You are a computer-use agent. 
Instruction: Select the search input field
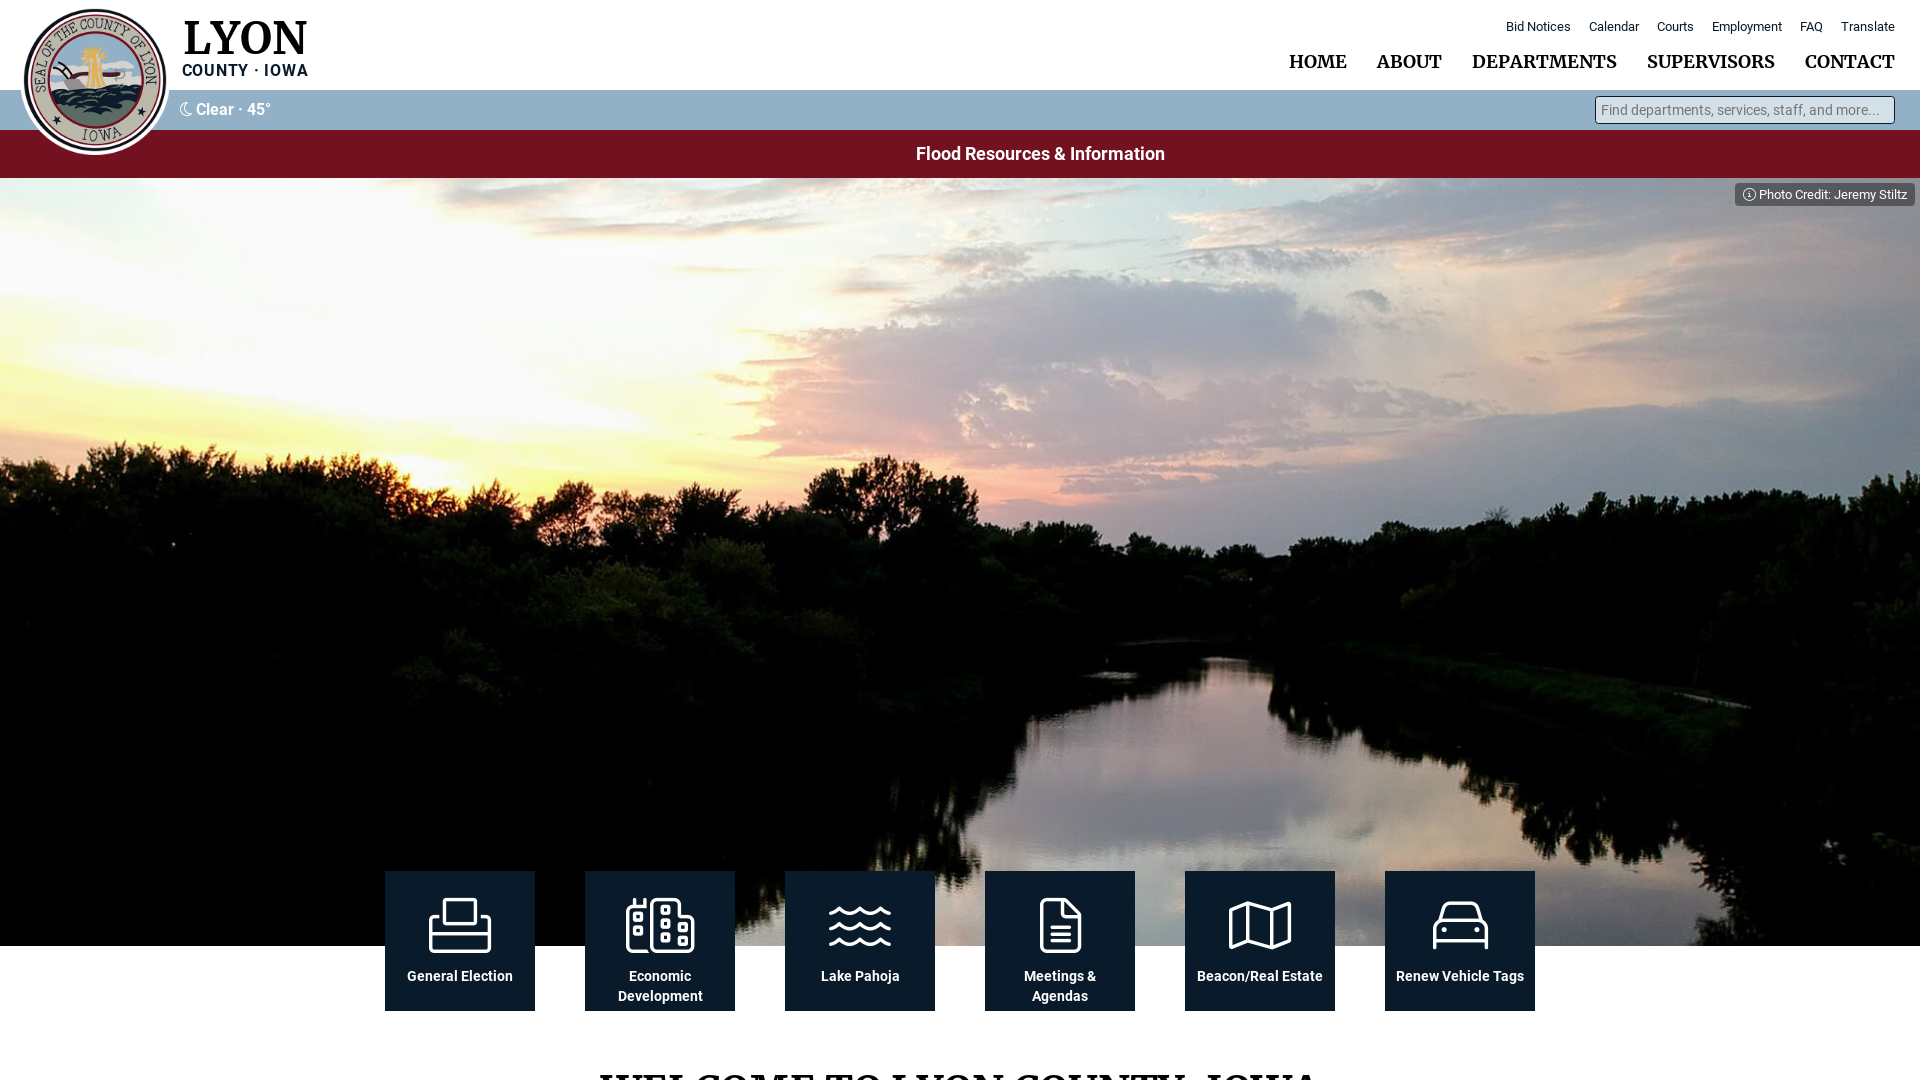(x=1745, y=109)
